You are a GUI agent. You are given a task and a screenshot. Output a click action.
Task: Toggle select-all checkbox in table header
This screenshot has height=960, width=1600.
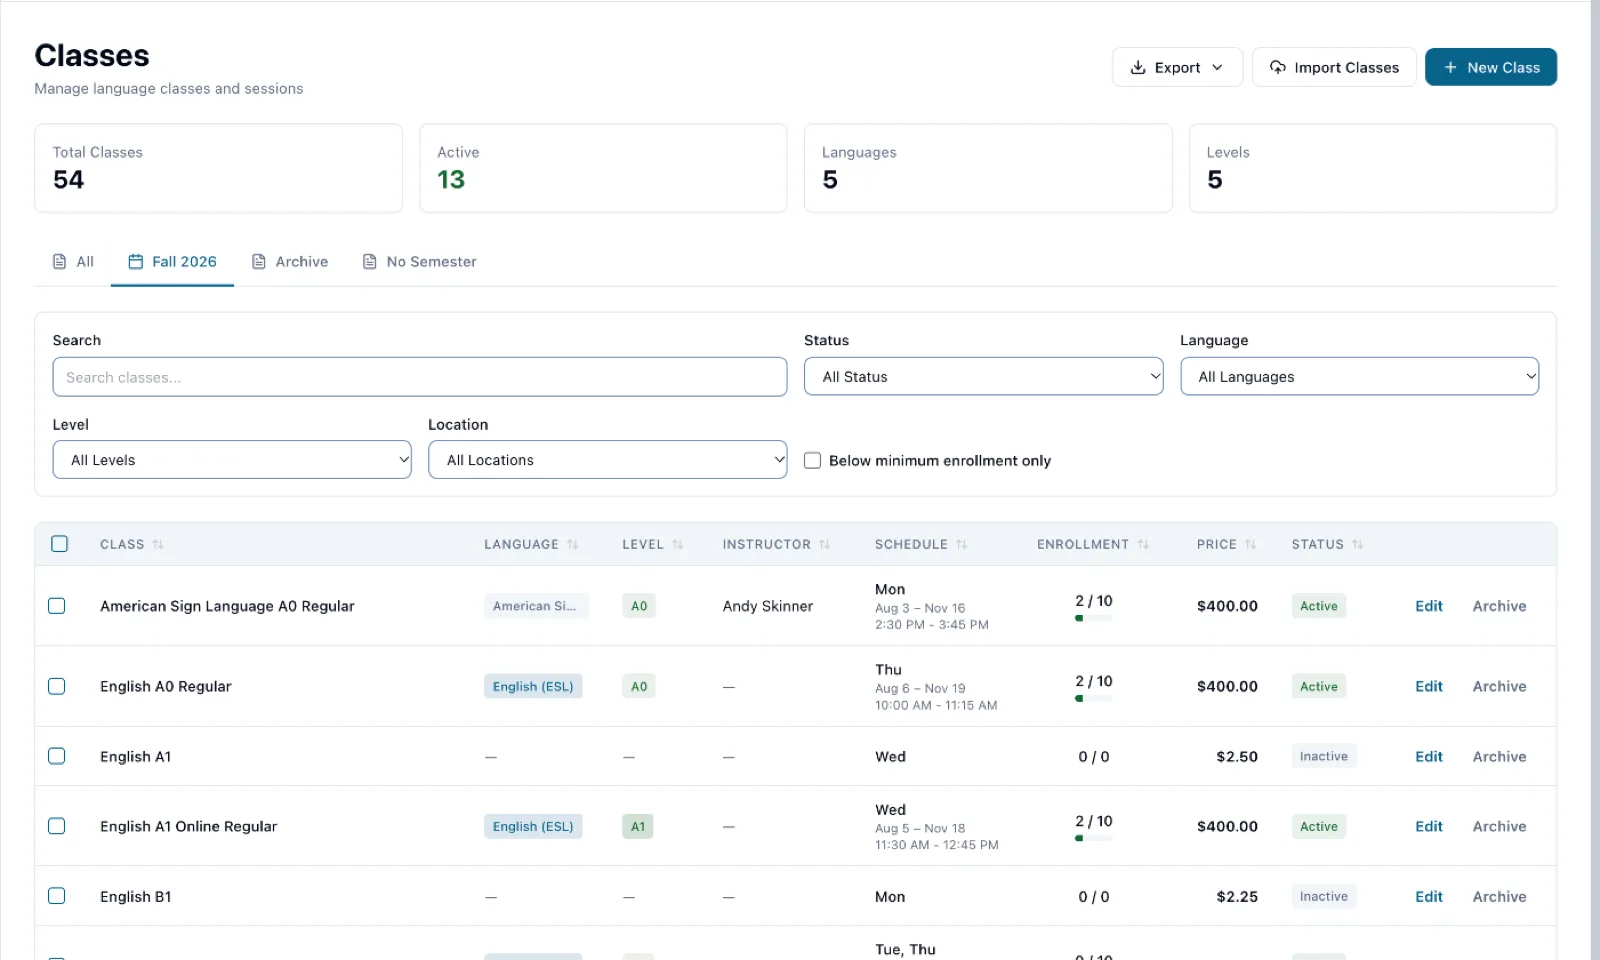[x=60, y=544]
